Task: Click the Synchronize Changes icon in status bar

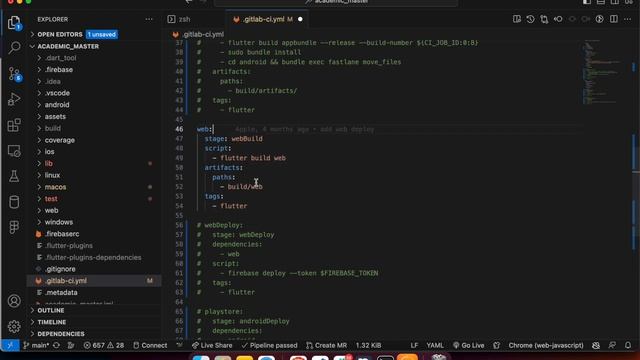Action: 56,345
